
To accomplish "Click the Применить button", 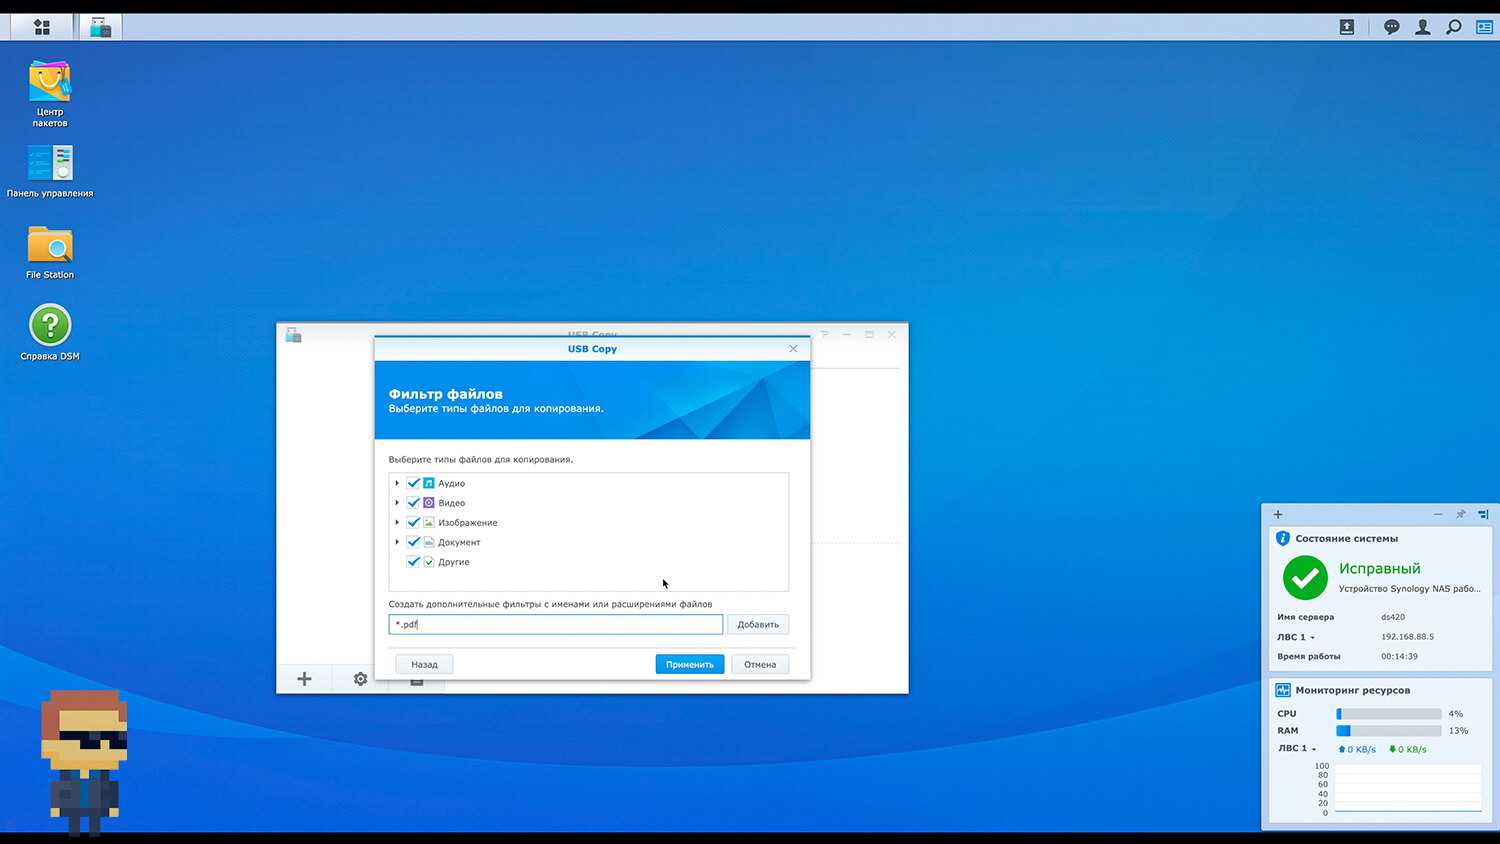I will (689, 664).
